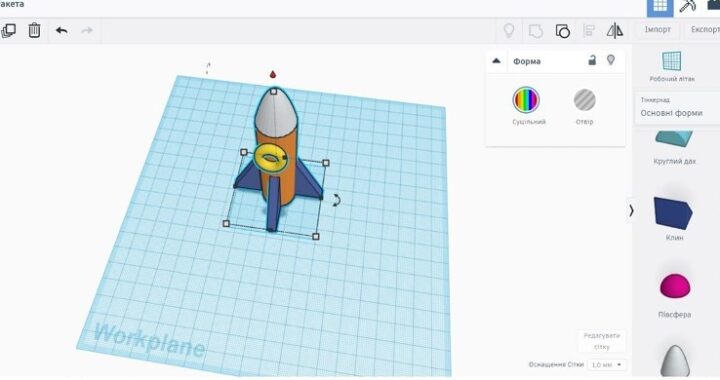
Task: Click the Експорт button
Action: pos(703,29)
